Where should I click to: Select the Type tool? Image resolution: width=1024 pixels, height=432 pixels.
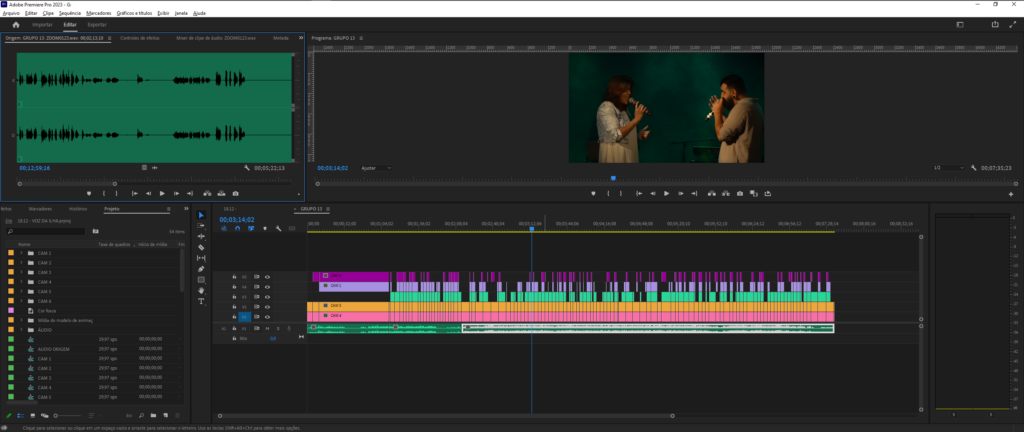[x=201, y=301]
